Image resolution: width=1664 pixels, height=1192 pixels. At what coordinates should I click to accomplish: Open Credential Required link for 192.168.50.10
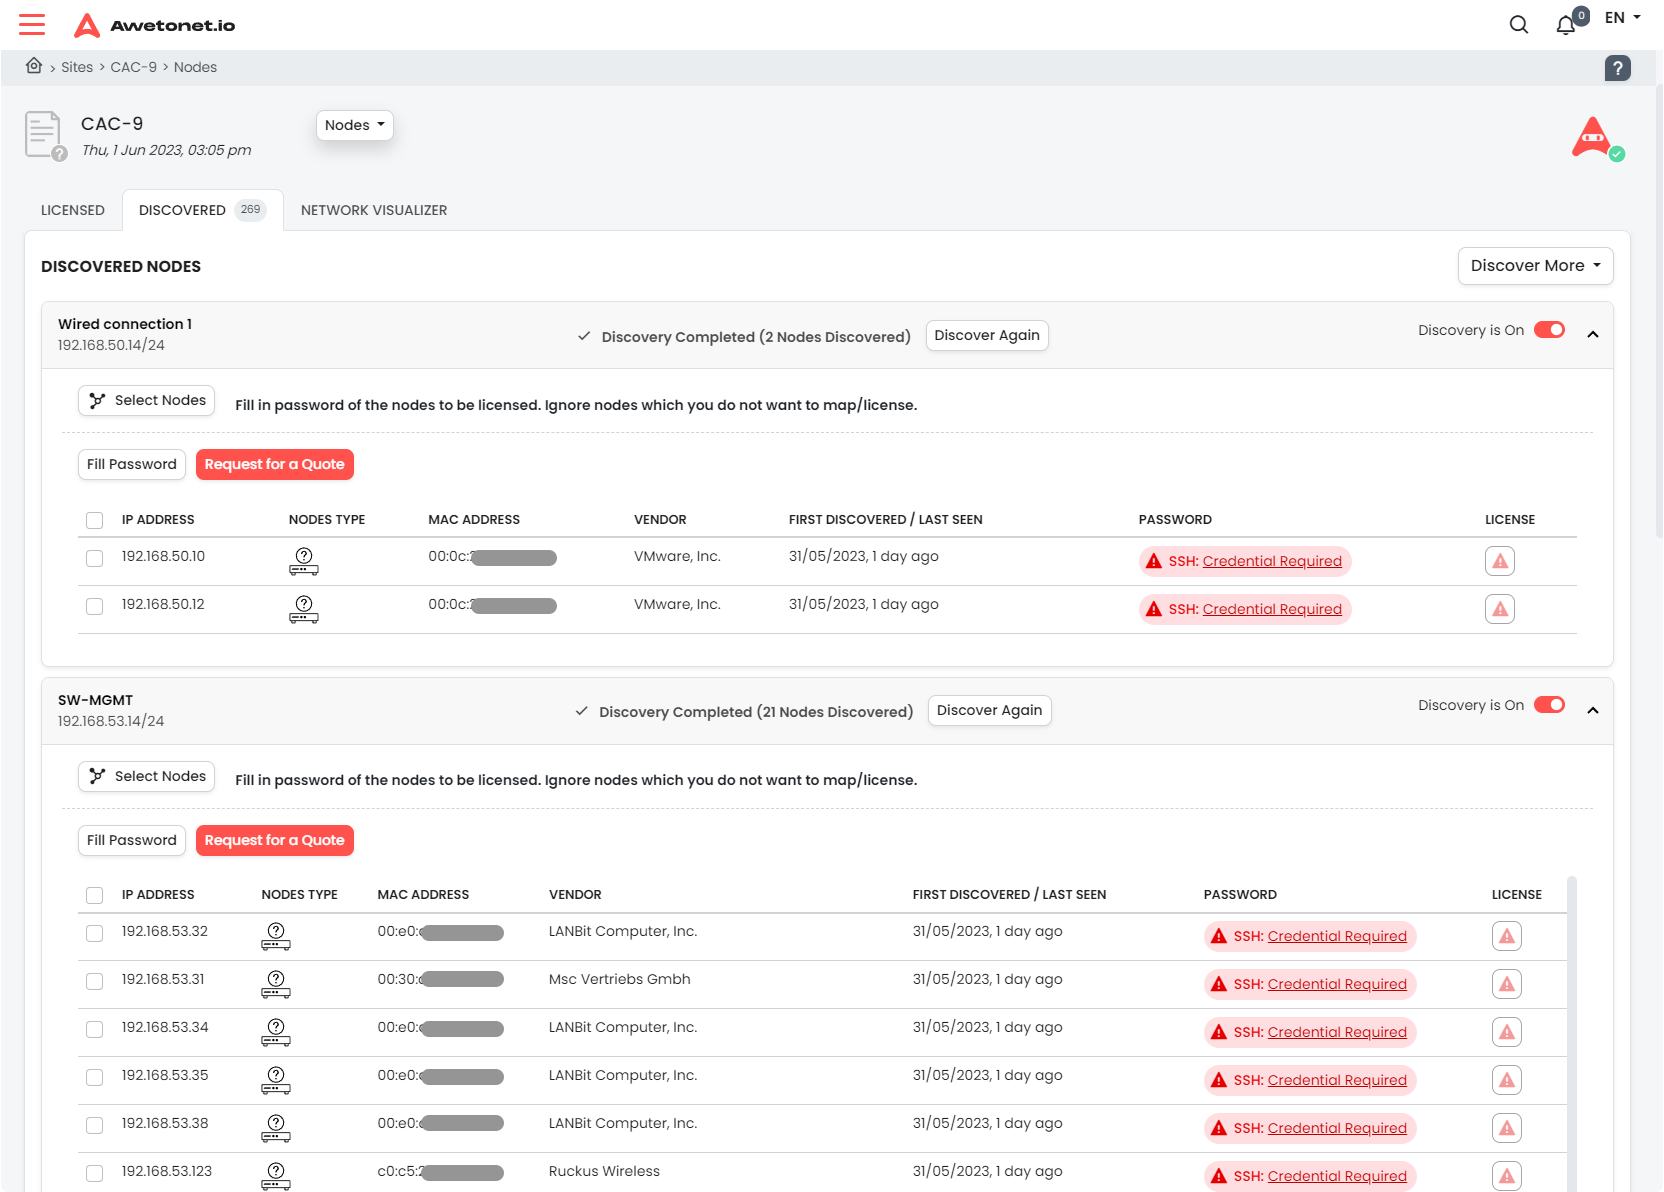pyautogui.click(x=1272, y=561)
